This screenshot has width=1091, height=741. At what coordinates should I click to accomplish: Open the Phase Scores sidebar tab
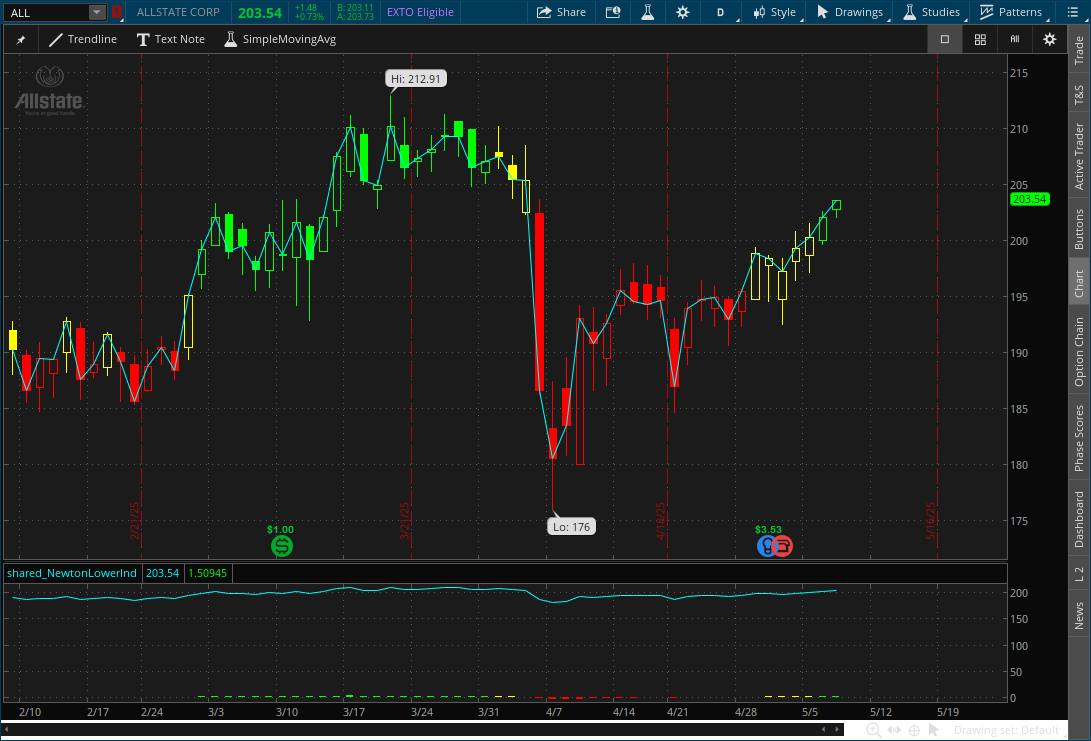1079,438
